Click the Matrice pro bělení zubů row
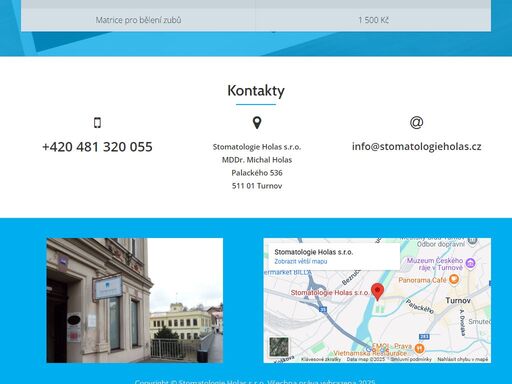Screen dimensions: 512x384 [256, 20]
